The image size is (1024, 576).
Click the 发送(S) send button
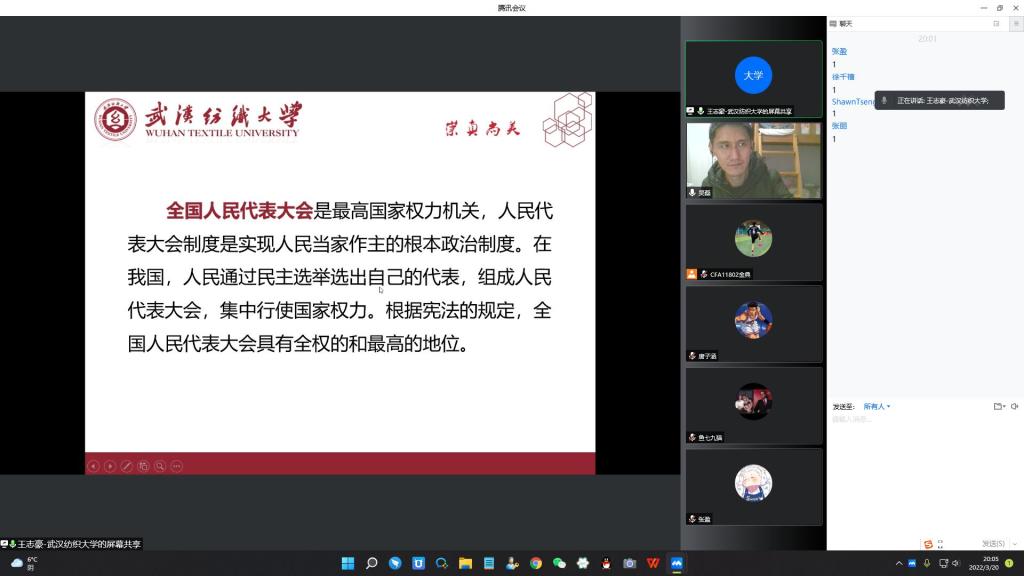(993, 543)
